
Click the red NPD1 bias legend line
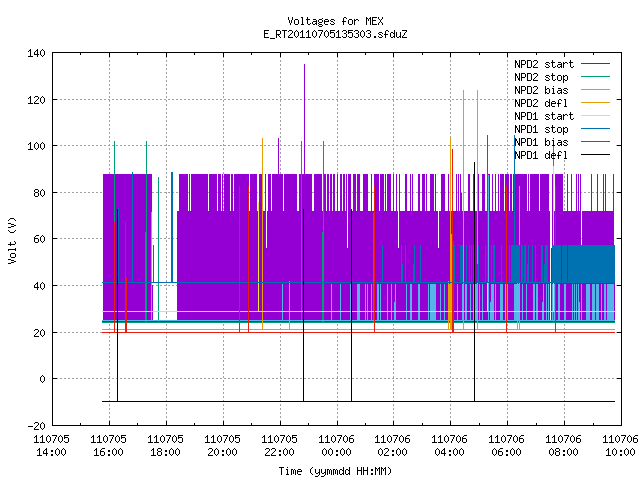click(x=596, y=142)
